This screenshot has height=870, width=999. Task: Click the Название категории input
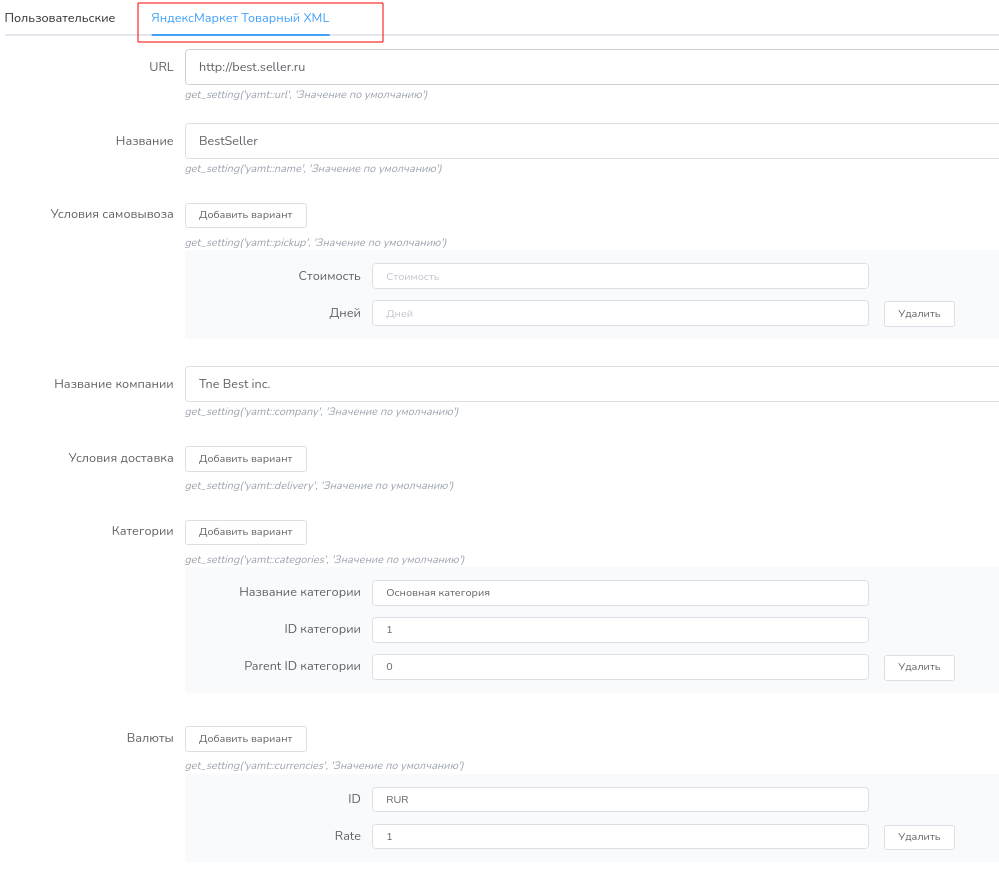click(x=620, y=593)
